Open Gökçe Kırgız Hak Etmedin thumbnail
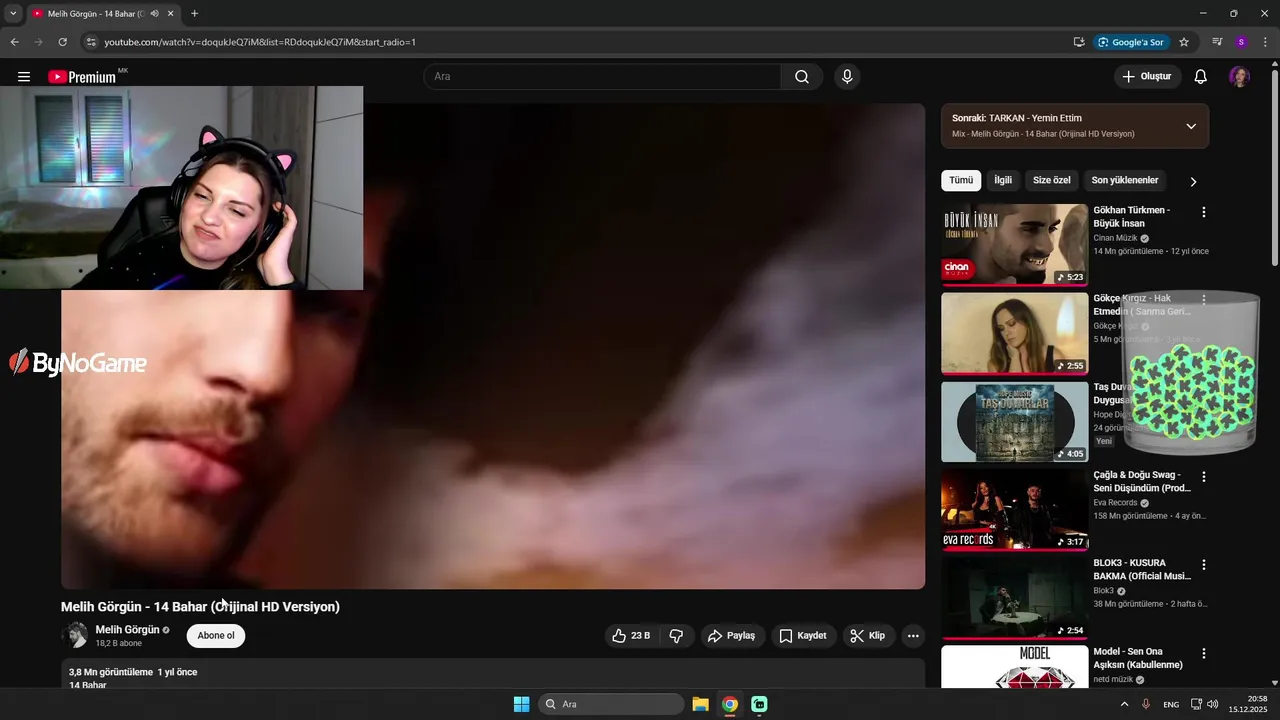This screenshot has height=720, width=1280. tap(1014, 333)
